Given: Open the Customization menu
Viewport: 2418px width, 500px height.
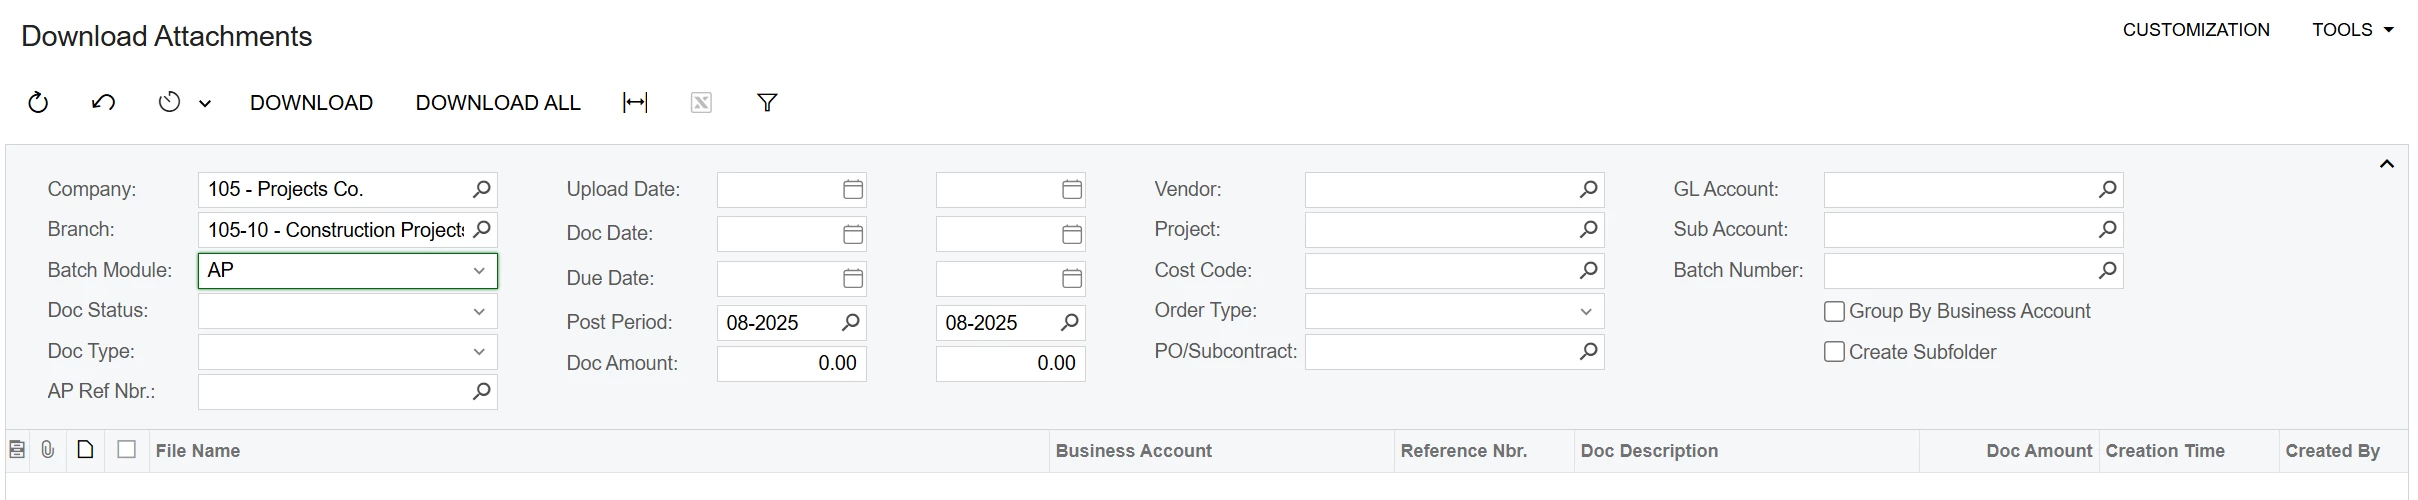Looking at the screenshot, I should tap(2196, 30).
